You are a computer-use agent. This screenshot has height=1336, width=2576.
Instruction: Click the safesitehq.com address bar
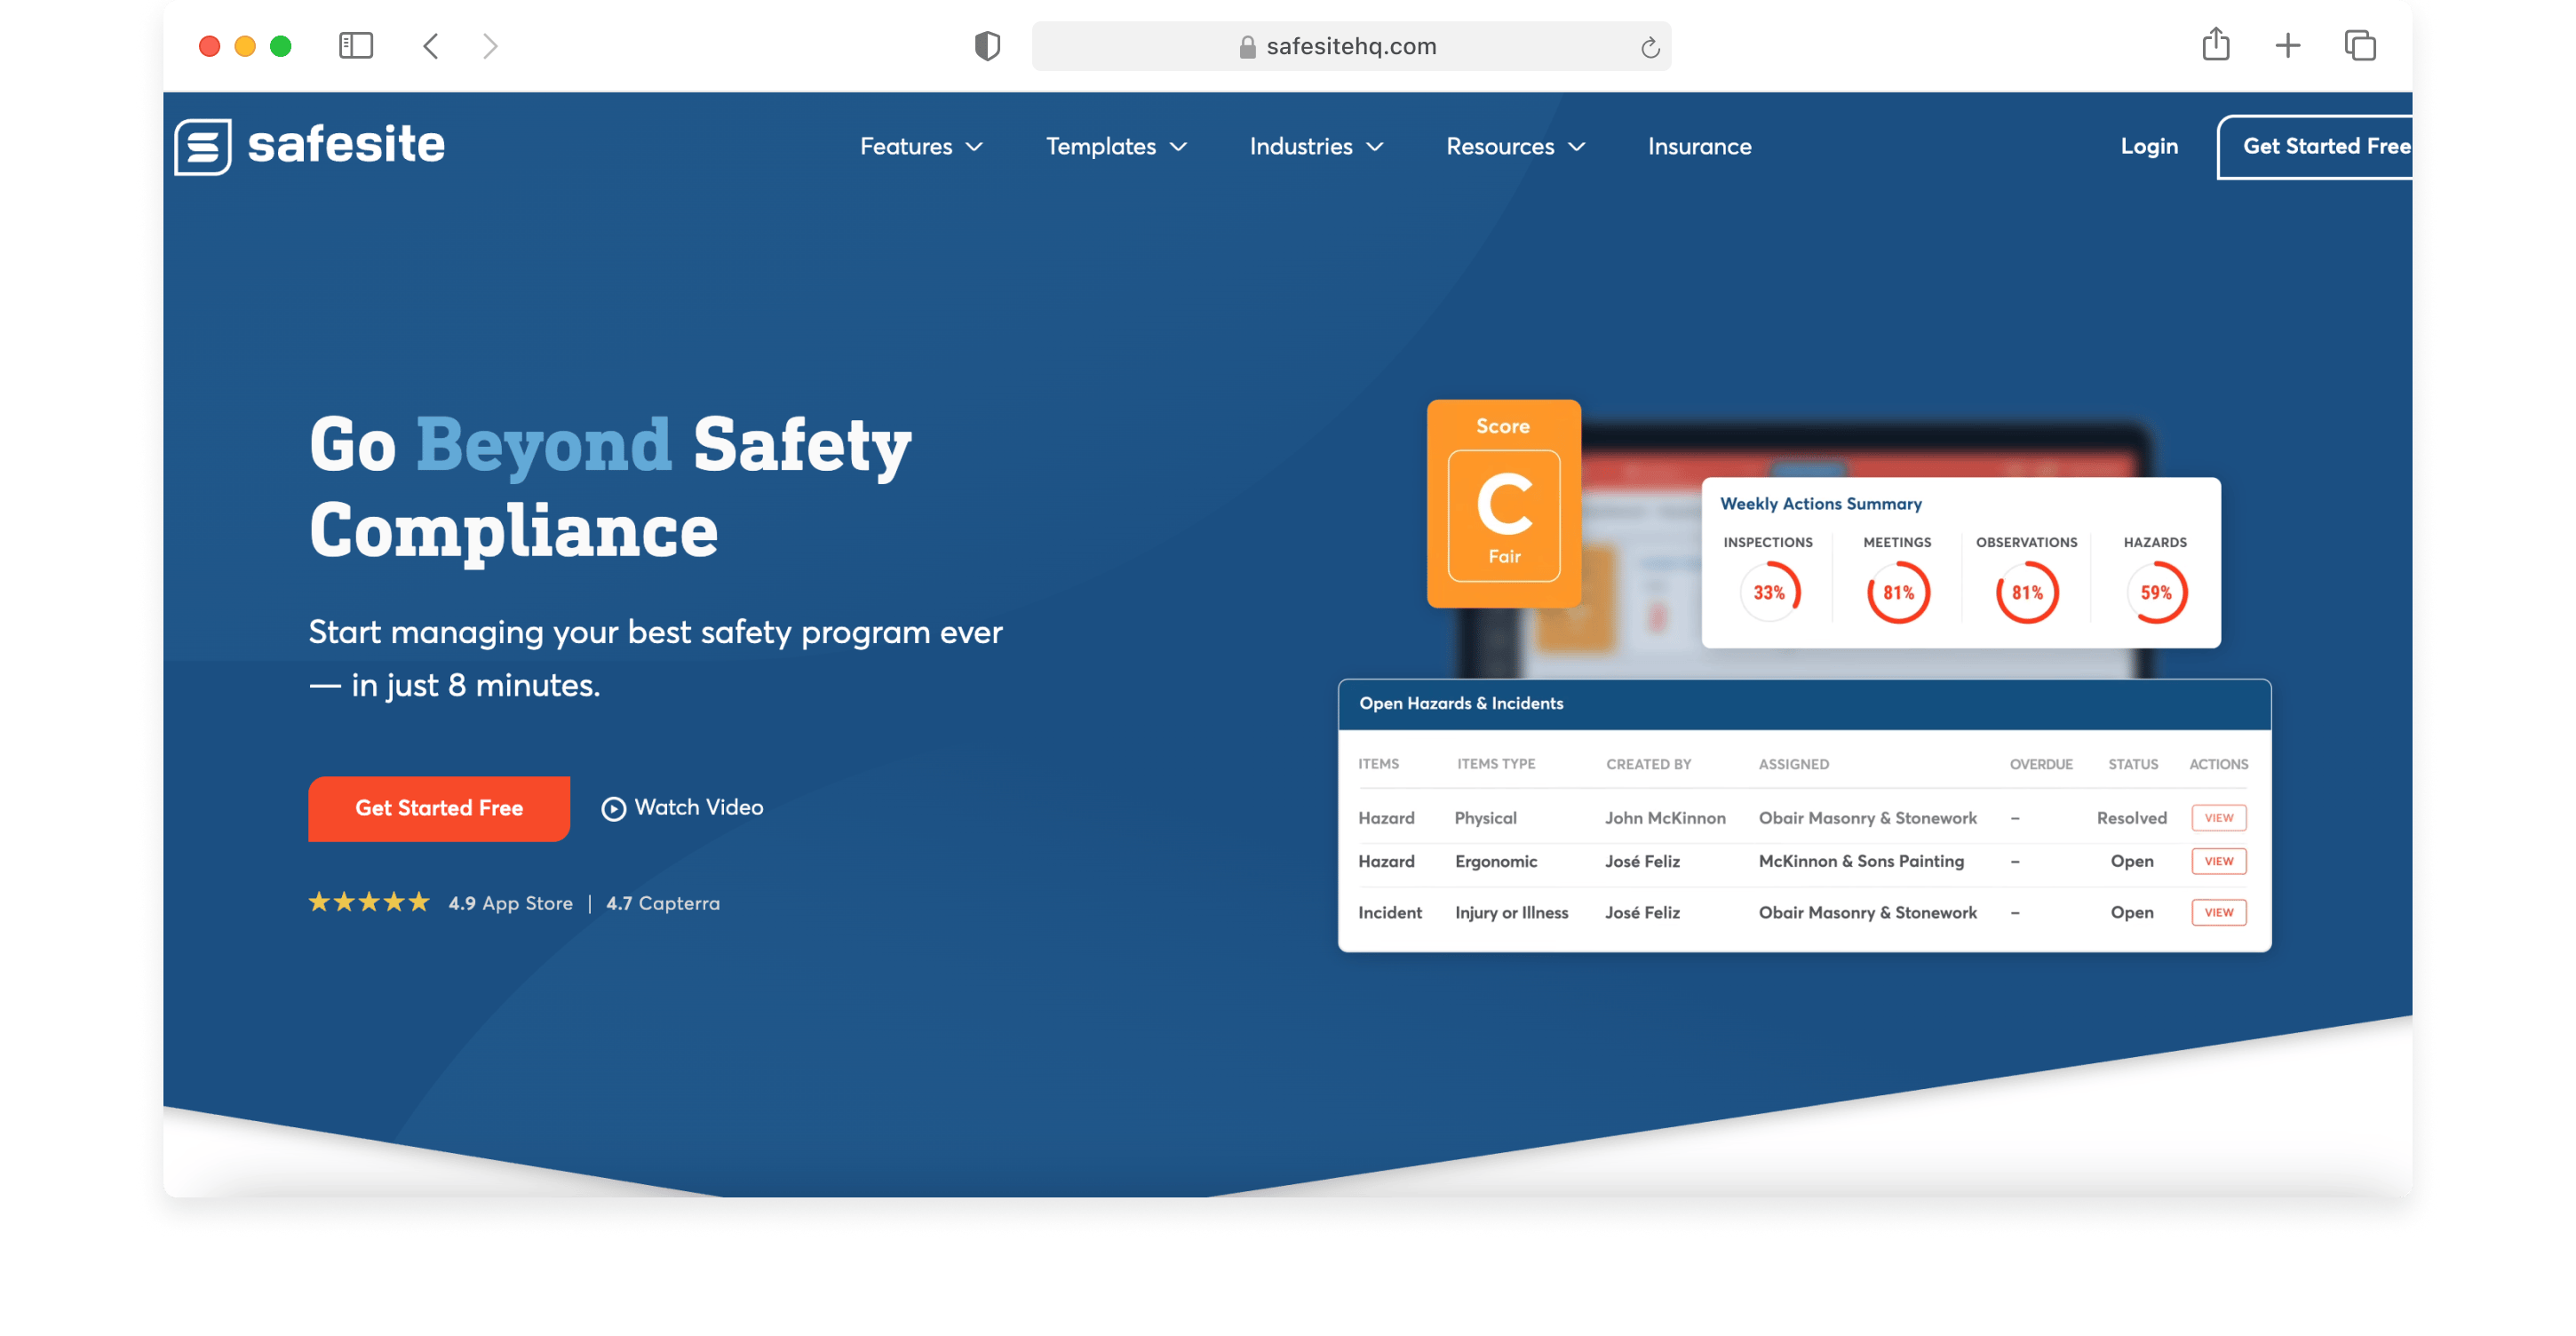click(1350, 47)
